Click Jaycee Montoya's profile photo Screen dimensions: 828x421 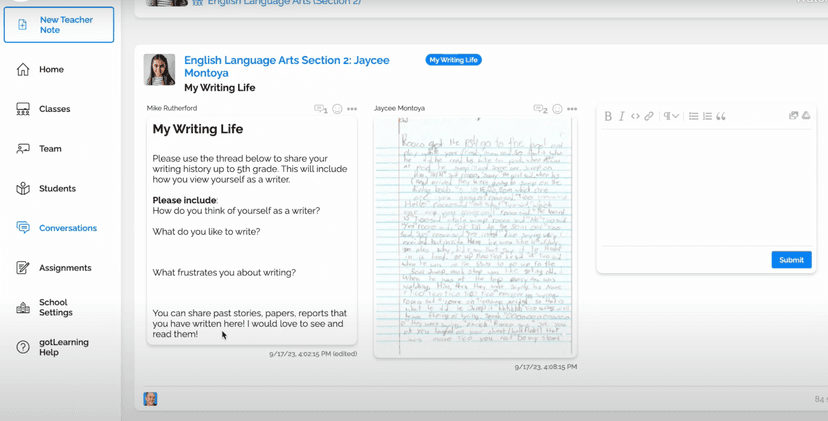point(159,70)
